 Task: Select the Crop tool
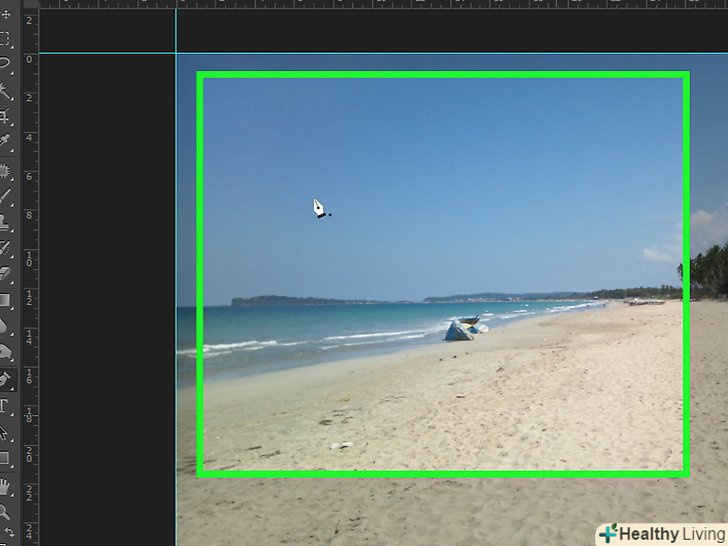point(5,116)
